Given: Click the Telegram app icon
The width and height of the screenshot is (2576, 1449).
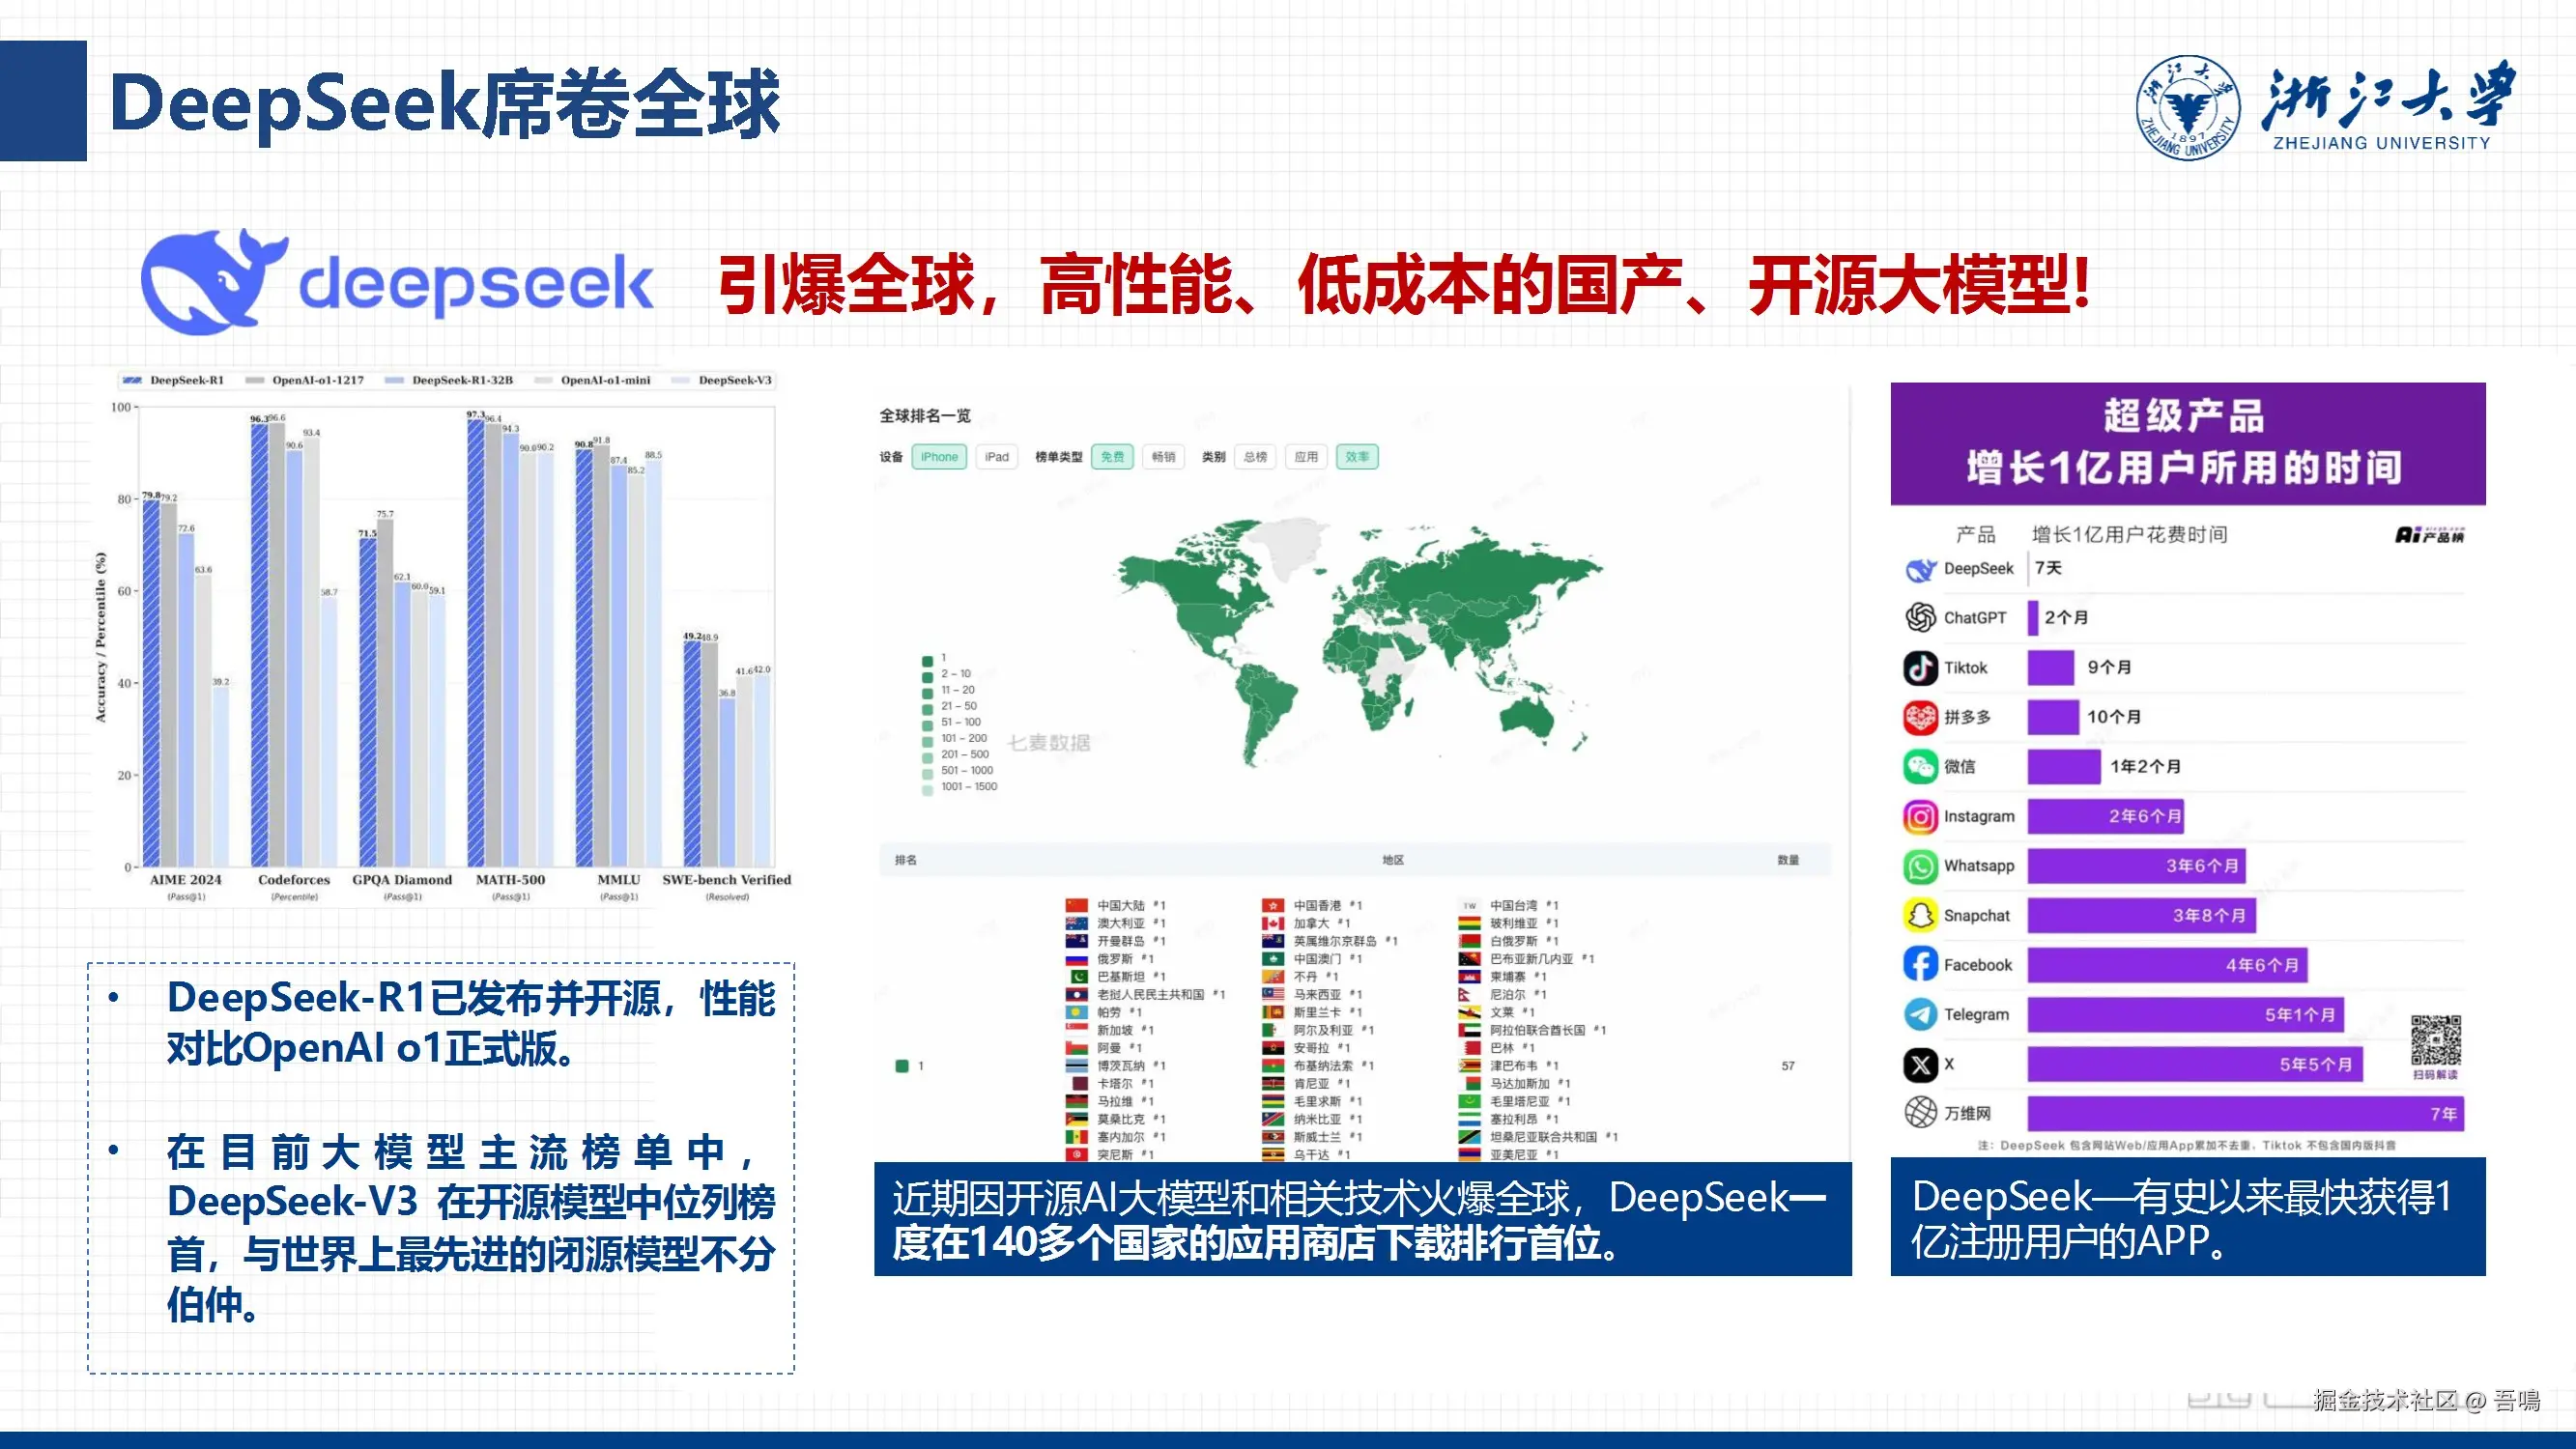Looking at the screenshot, I should [1920, 1014].
